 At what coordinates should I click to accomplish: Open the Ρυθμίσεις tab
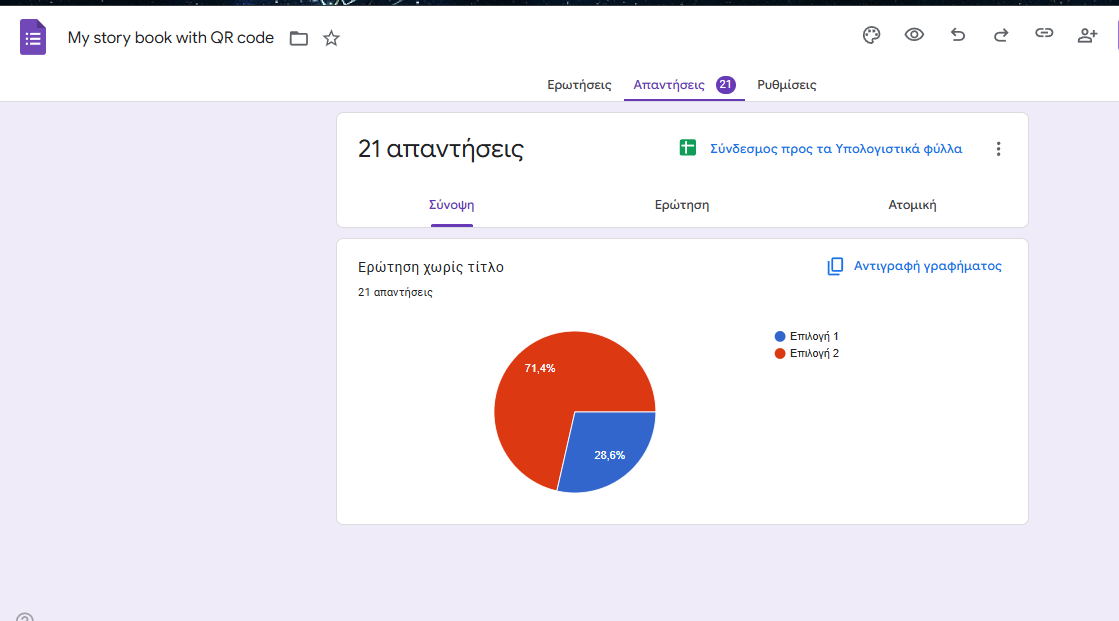pyautogui.click(x=786, y=85)
